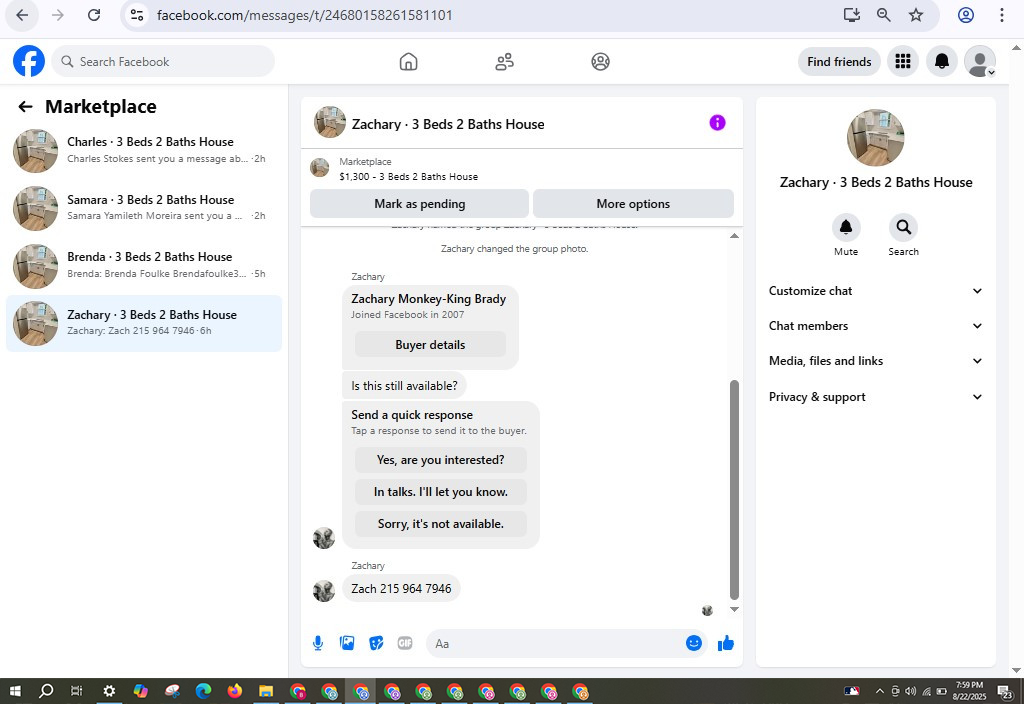
Task: Go back with Marketplace arrow
Action: click(x=25, y=106)
